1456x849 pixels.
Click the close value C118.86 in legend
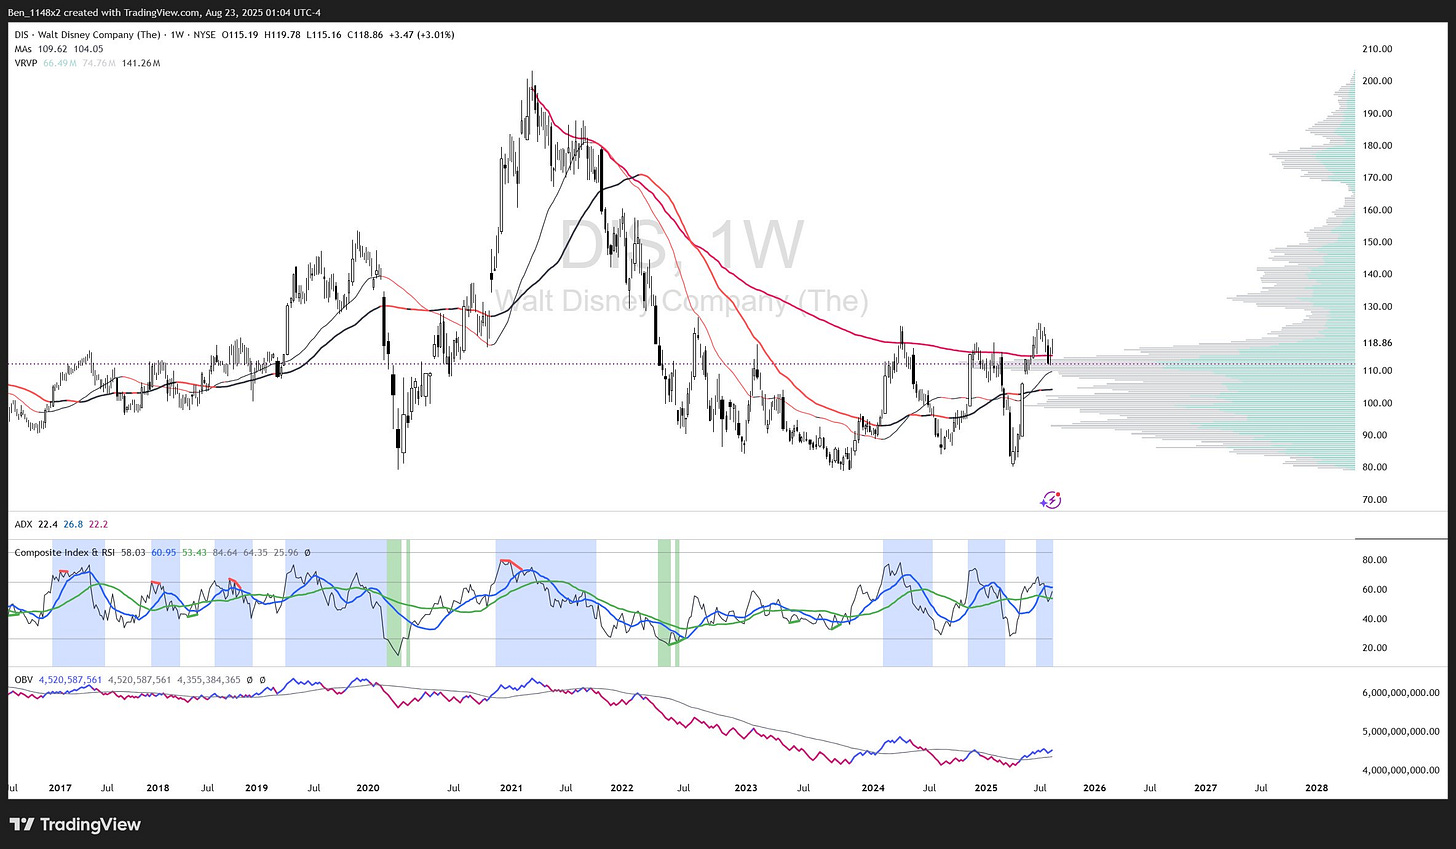click(365, 35)
